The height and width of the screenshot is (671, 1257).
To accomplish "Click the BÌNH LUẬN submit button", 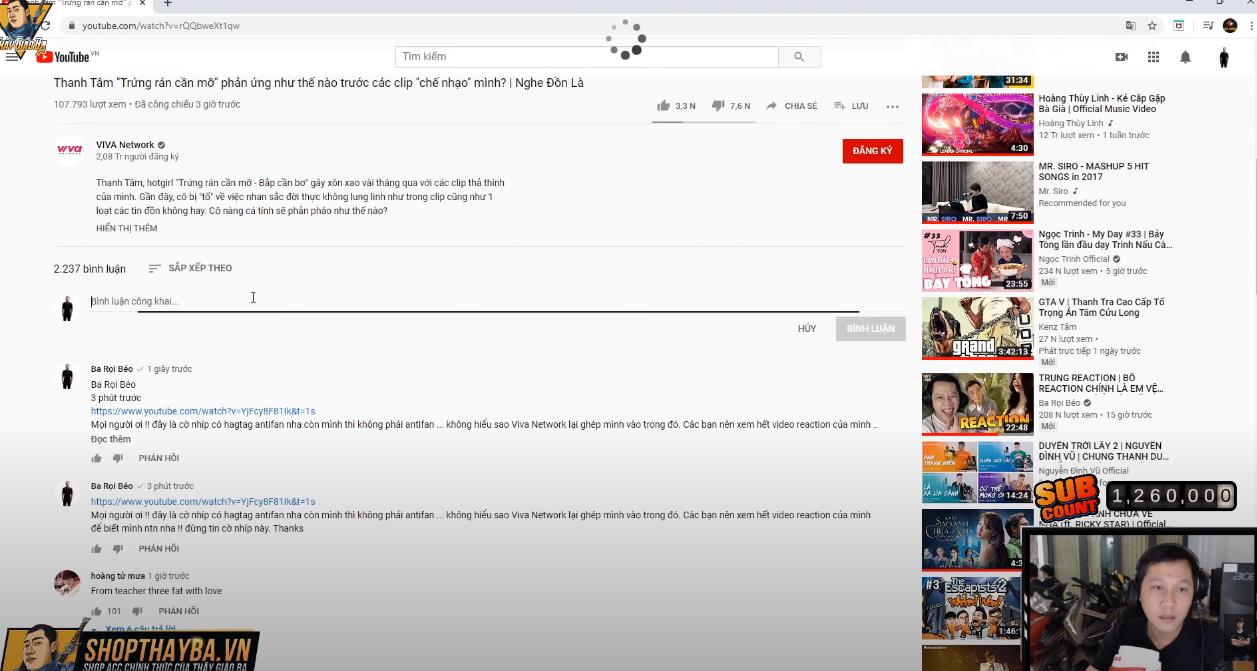I will (871, 328).
